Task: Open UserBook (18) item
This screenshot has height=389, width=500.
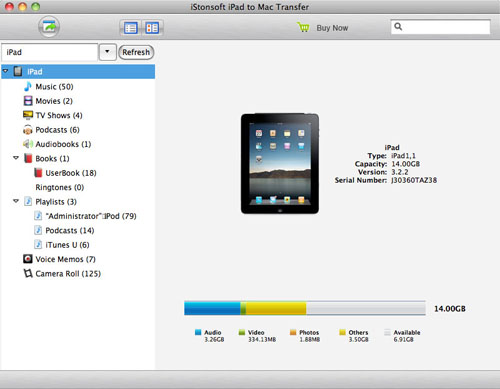Action: 71,173
